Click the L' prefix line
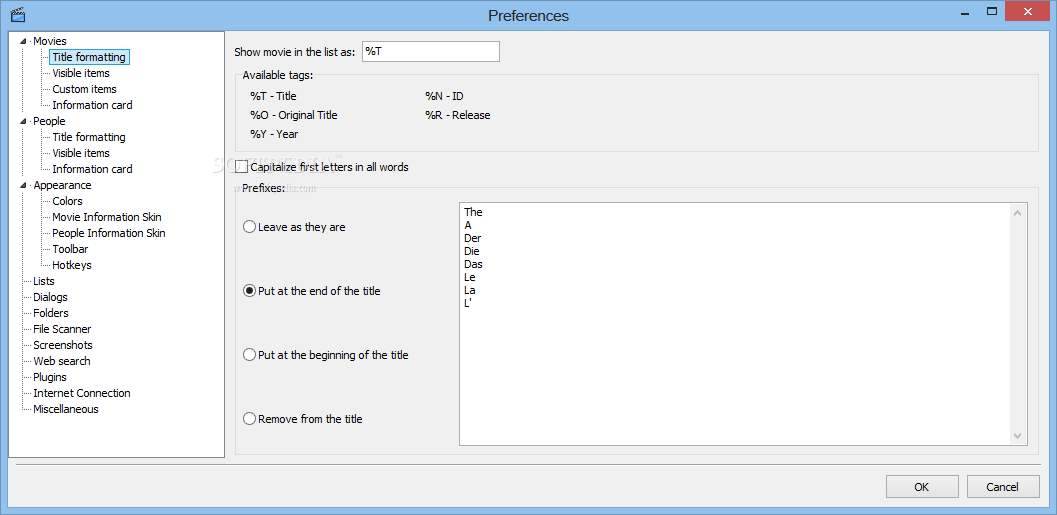This screenshot has height=515, width=1057. (469, 303)
